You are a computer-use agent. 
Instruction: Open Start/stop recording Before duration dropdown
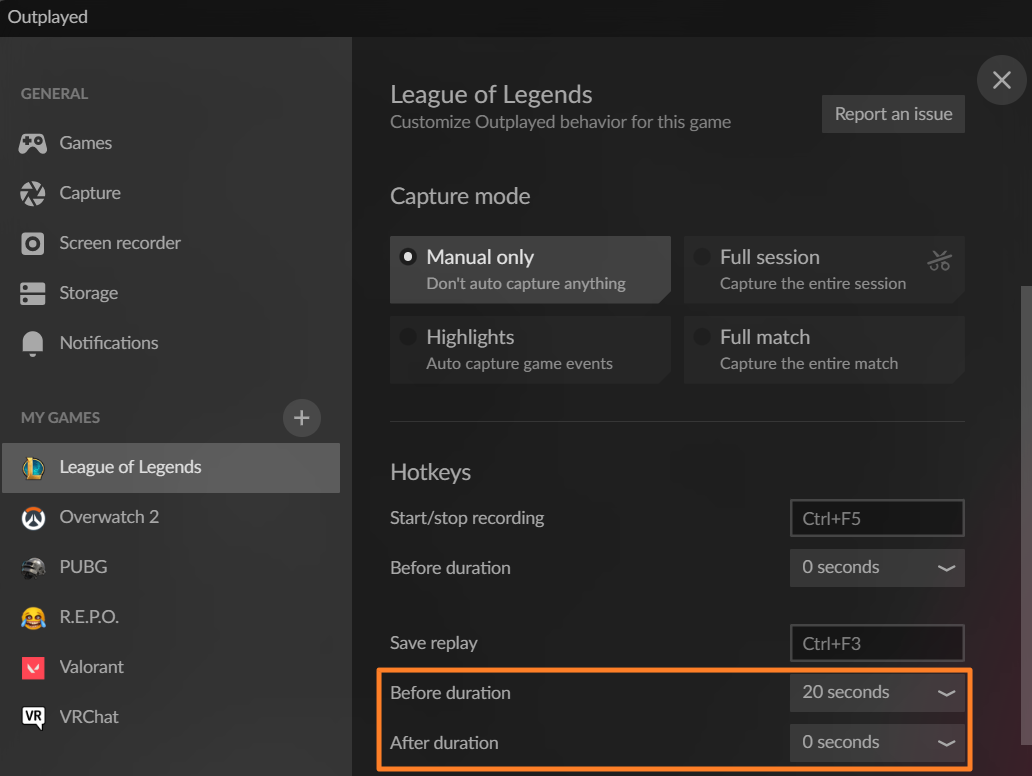click(x=877, y=567)
